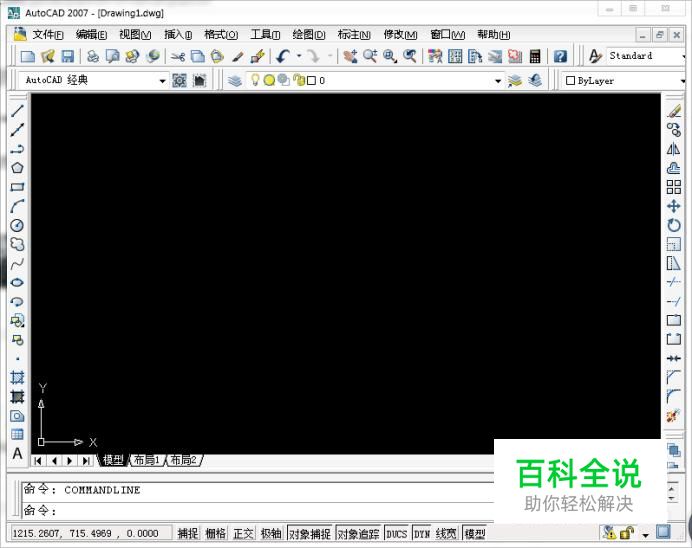Switch to the 布局1 layout tab
Viewport: 692px width, 548px height.
pos(147,460)
